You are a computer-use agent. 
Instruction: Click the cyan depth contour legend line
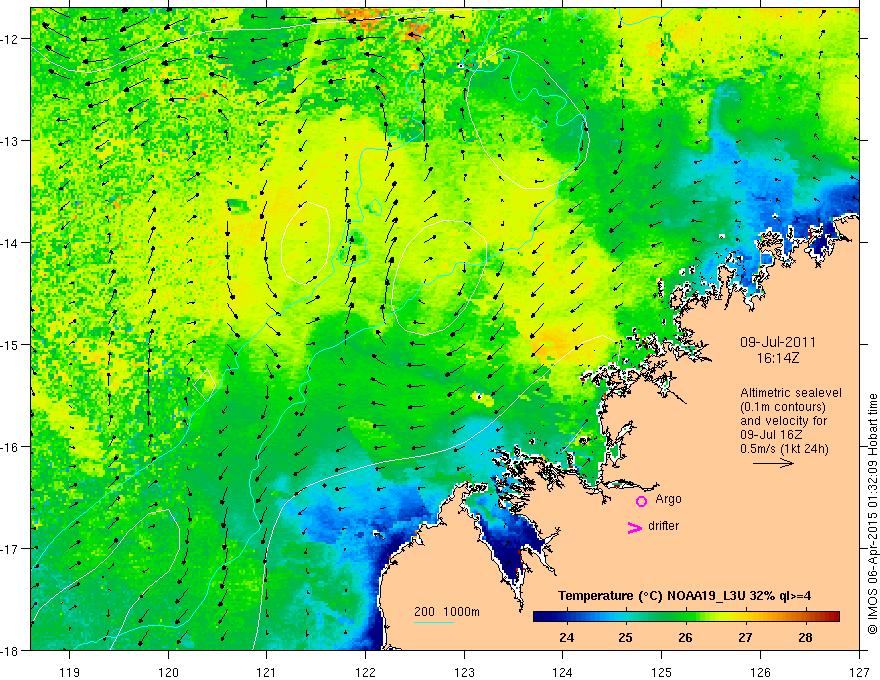[434, 622]
